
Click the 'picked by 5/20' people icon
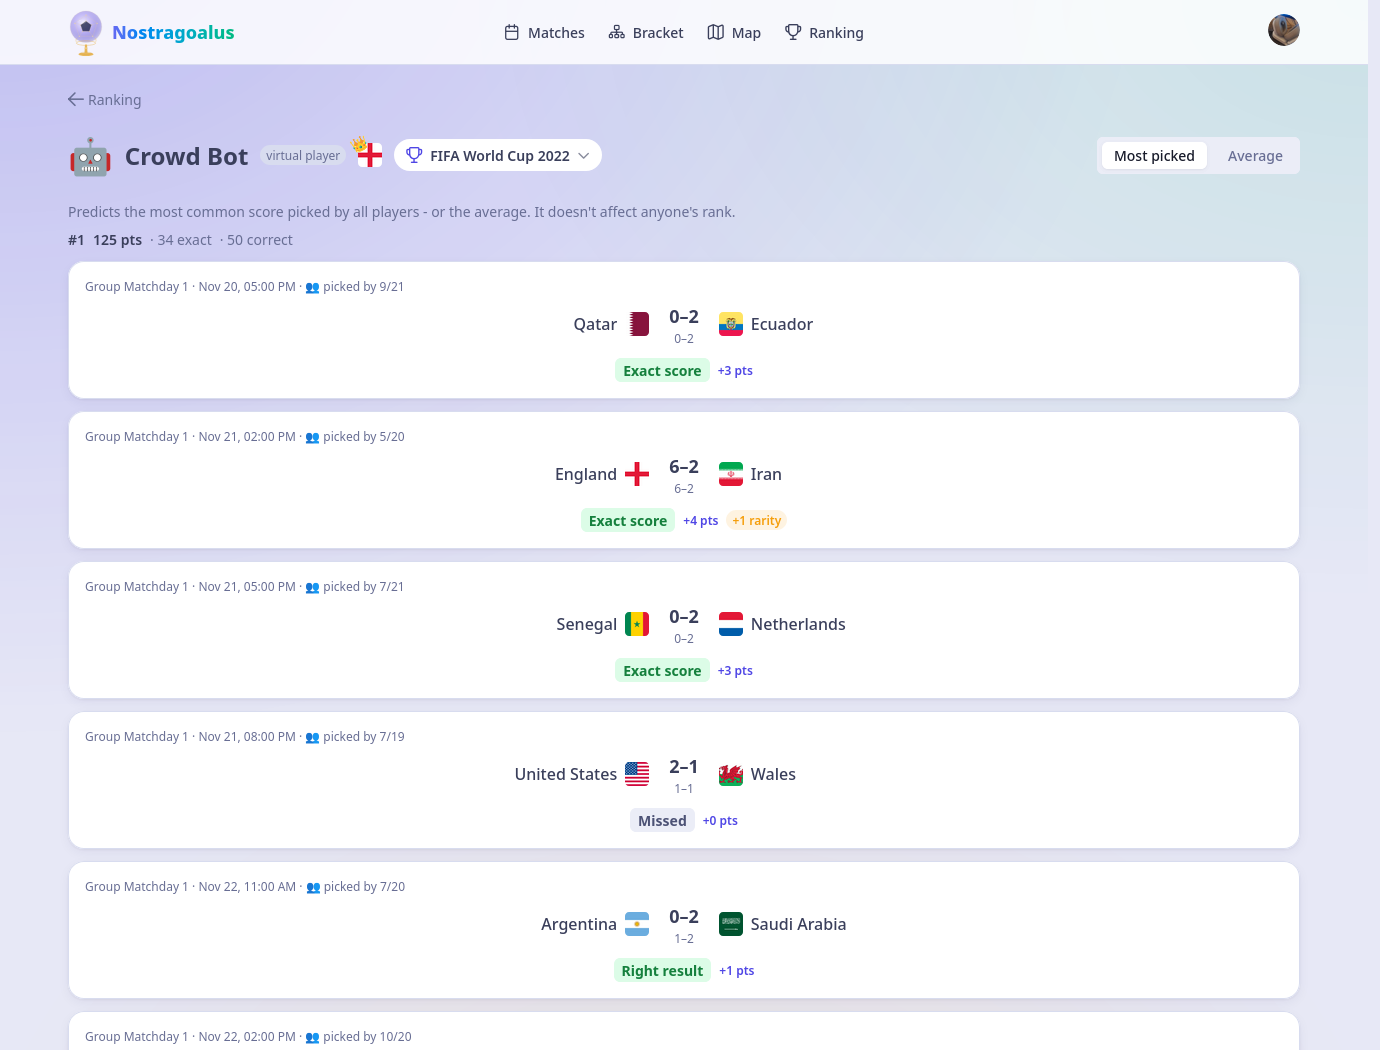tap(312, 438)
